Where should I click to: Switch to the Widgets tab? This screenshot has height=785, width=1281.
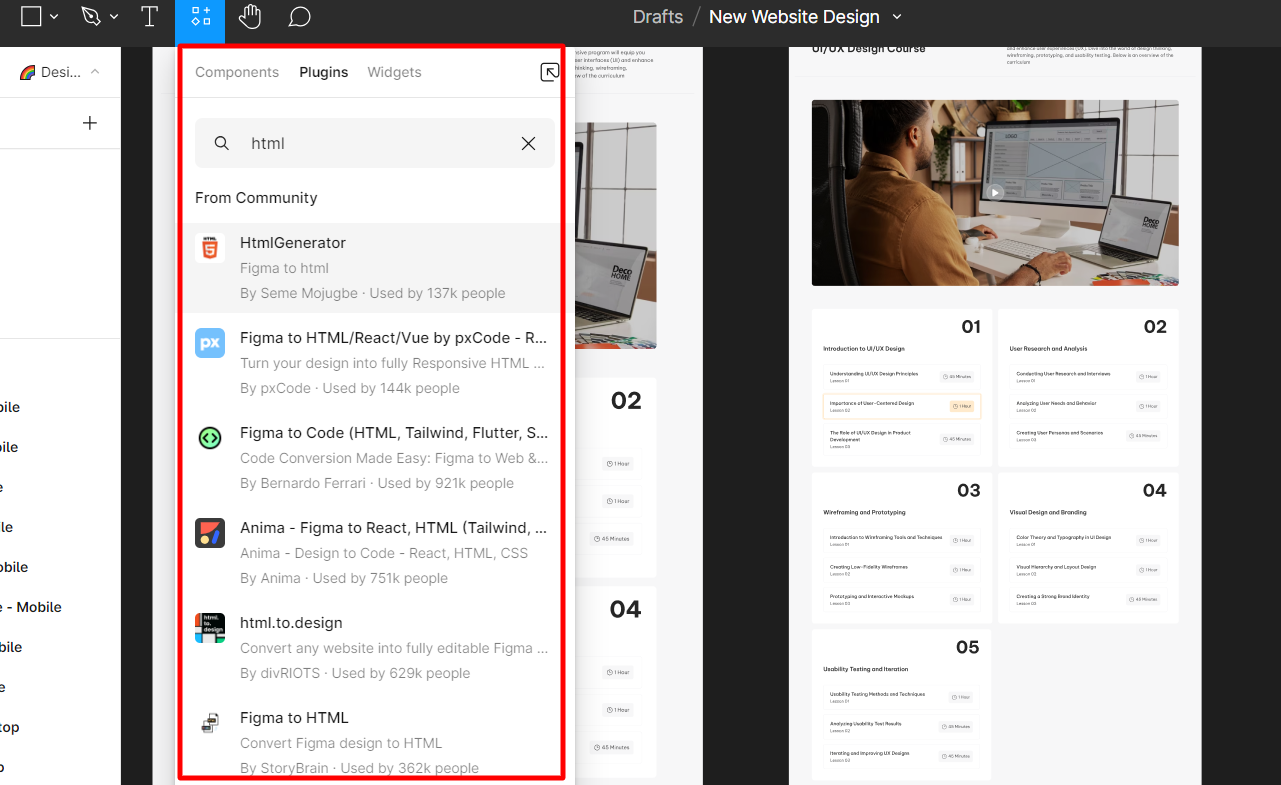(x=394, y=72)
